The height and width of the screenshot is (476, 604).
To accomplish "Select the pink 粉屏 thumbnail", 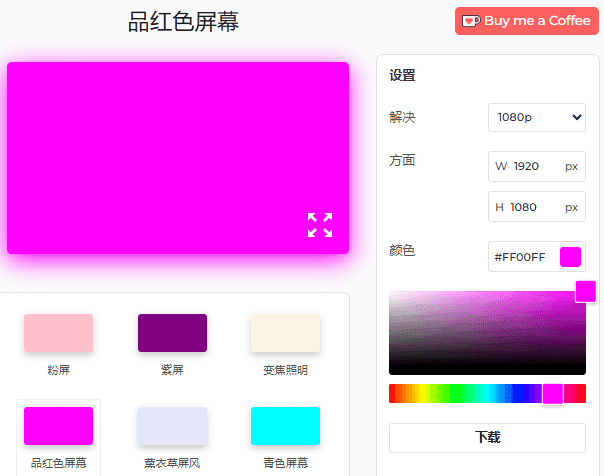I will [58, 333].
